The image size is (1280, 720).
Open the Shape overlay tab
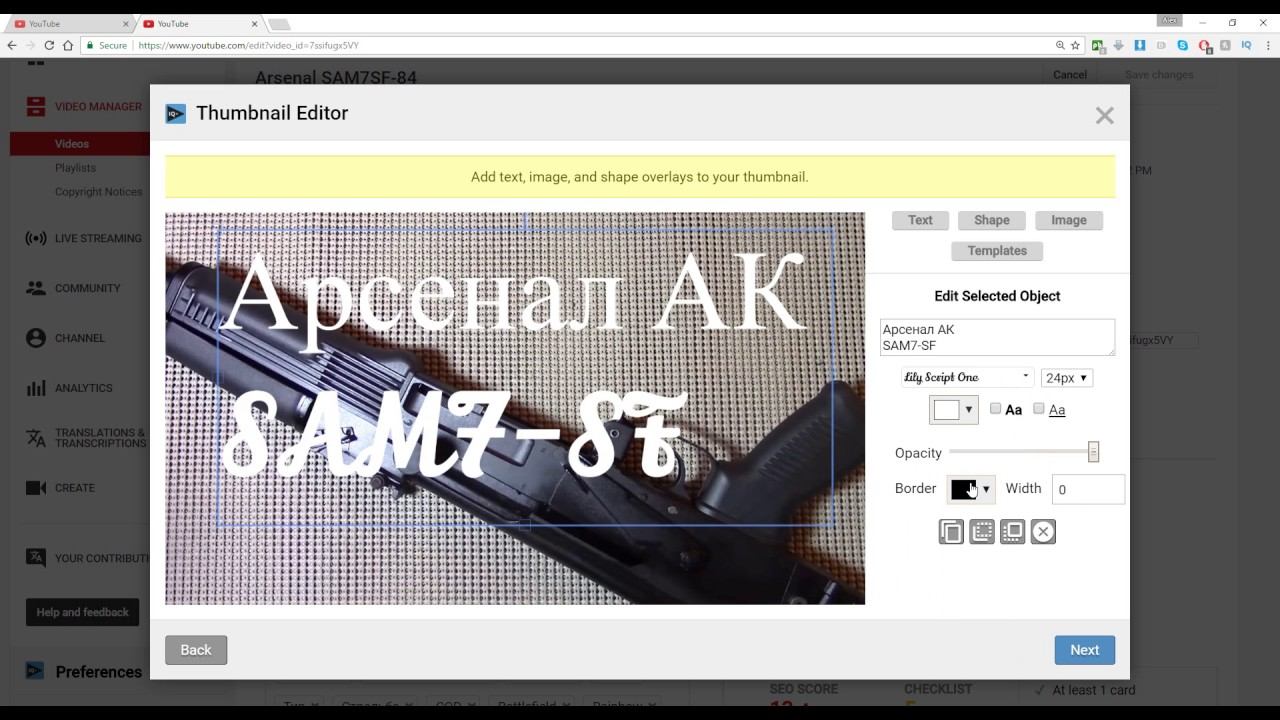click(x=991, y=220)
